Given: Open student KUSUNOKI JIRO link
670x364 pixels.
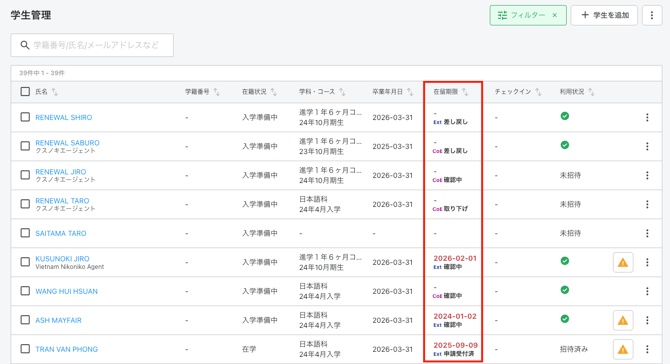Looking at the screenshot, I should 62,258.
